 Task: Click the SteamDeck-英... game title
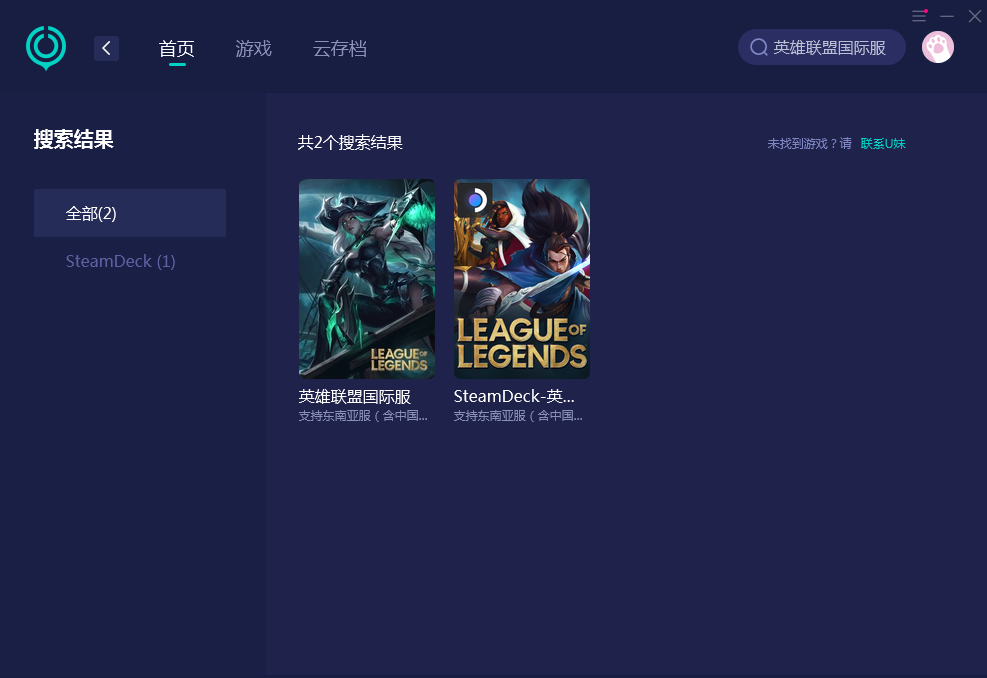point(514,397)
